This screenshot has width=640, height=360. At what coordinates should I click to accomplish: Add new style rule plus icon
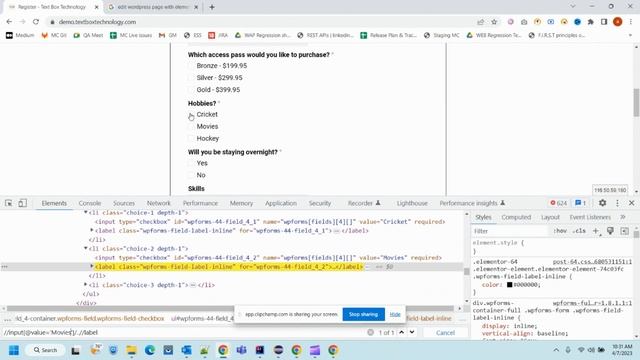pos(596,231)
